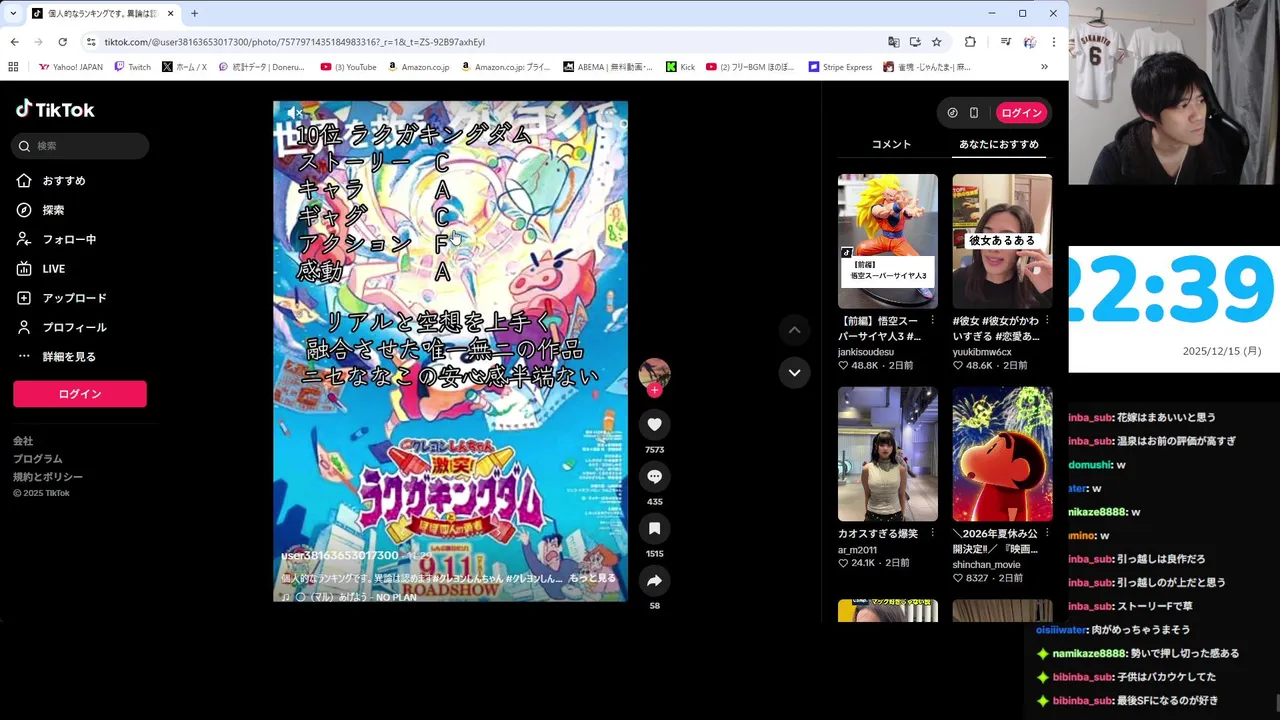Open LIVE in the sidebar
This screenshot has width=1280, height=720.
[42, 269]
